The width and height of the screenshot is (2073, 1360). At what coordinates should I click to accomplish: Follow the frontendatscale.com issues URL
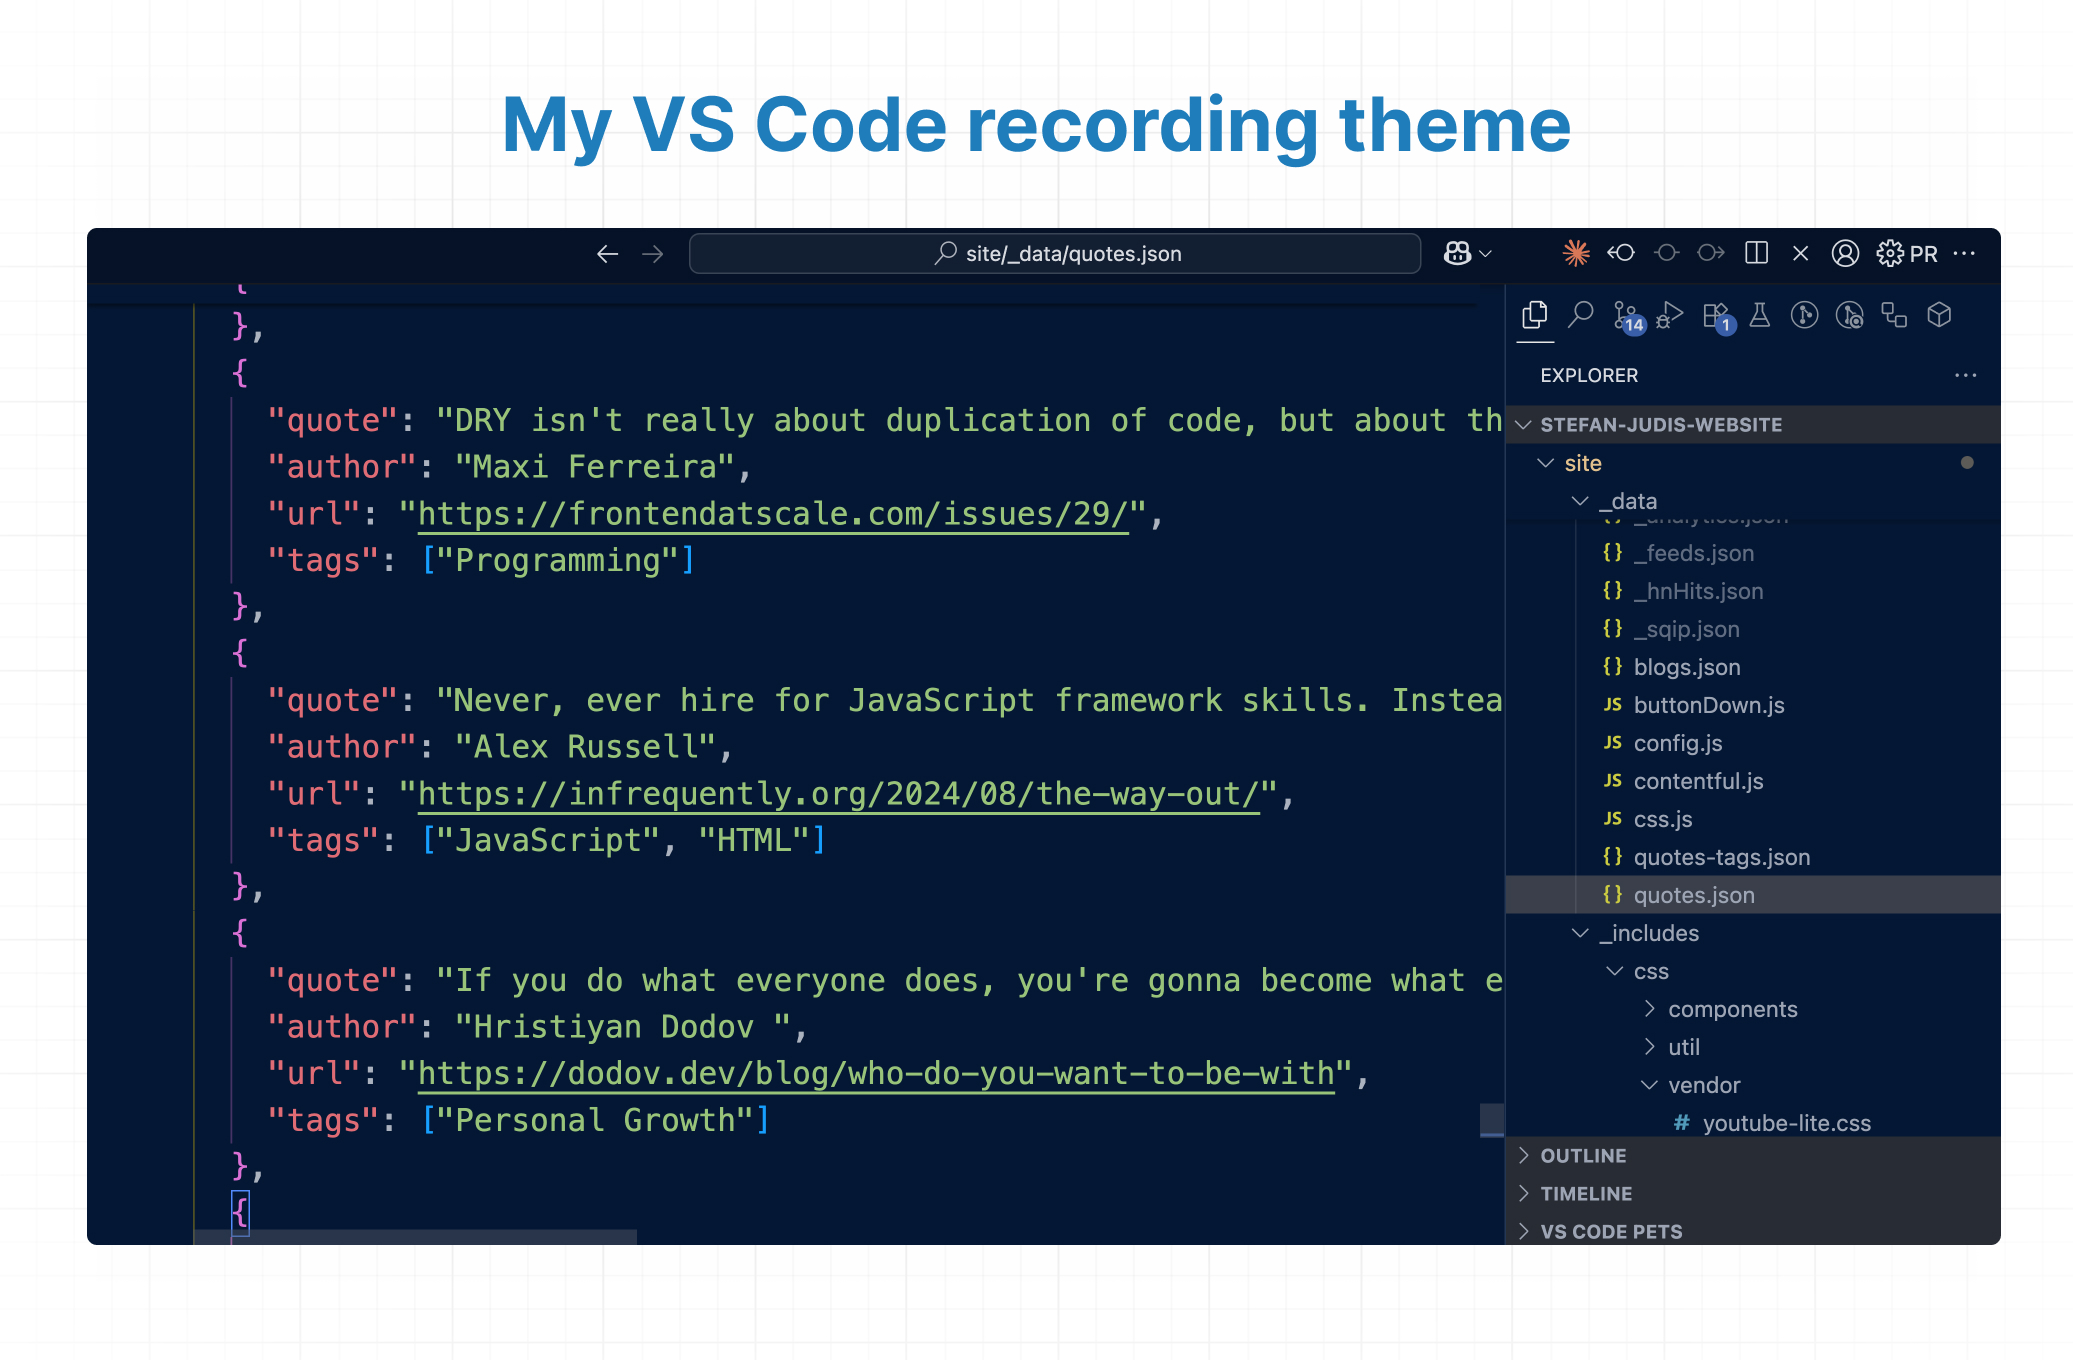point(773,514)
